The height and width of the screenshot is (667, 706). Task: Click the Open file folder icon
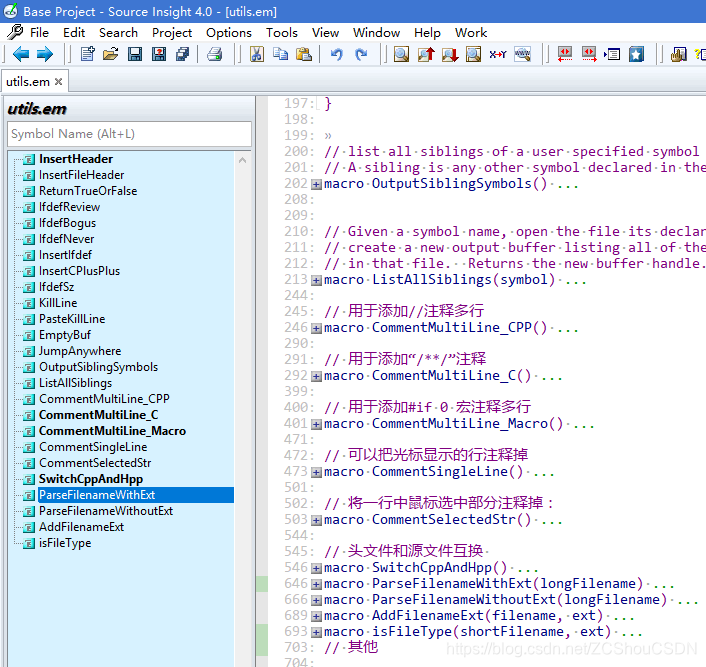(x=111, y=54)
